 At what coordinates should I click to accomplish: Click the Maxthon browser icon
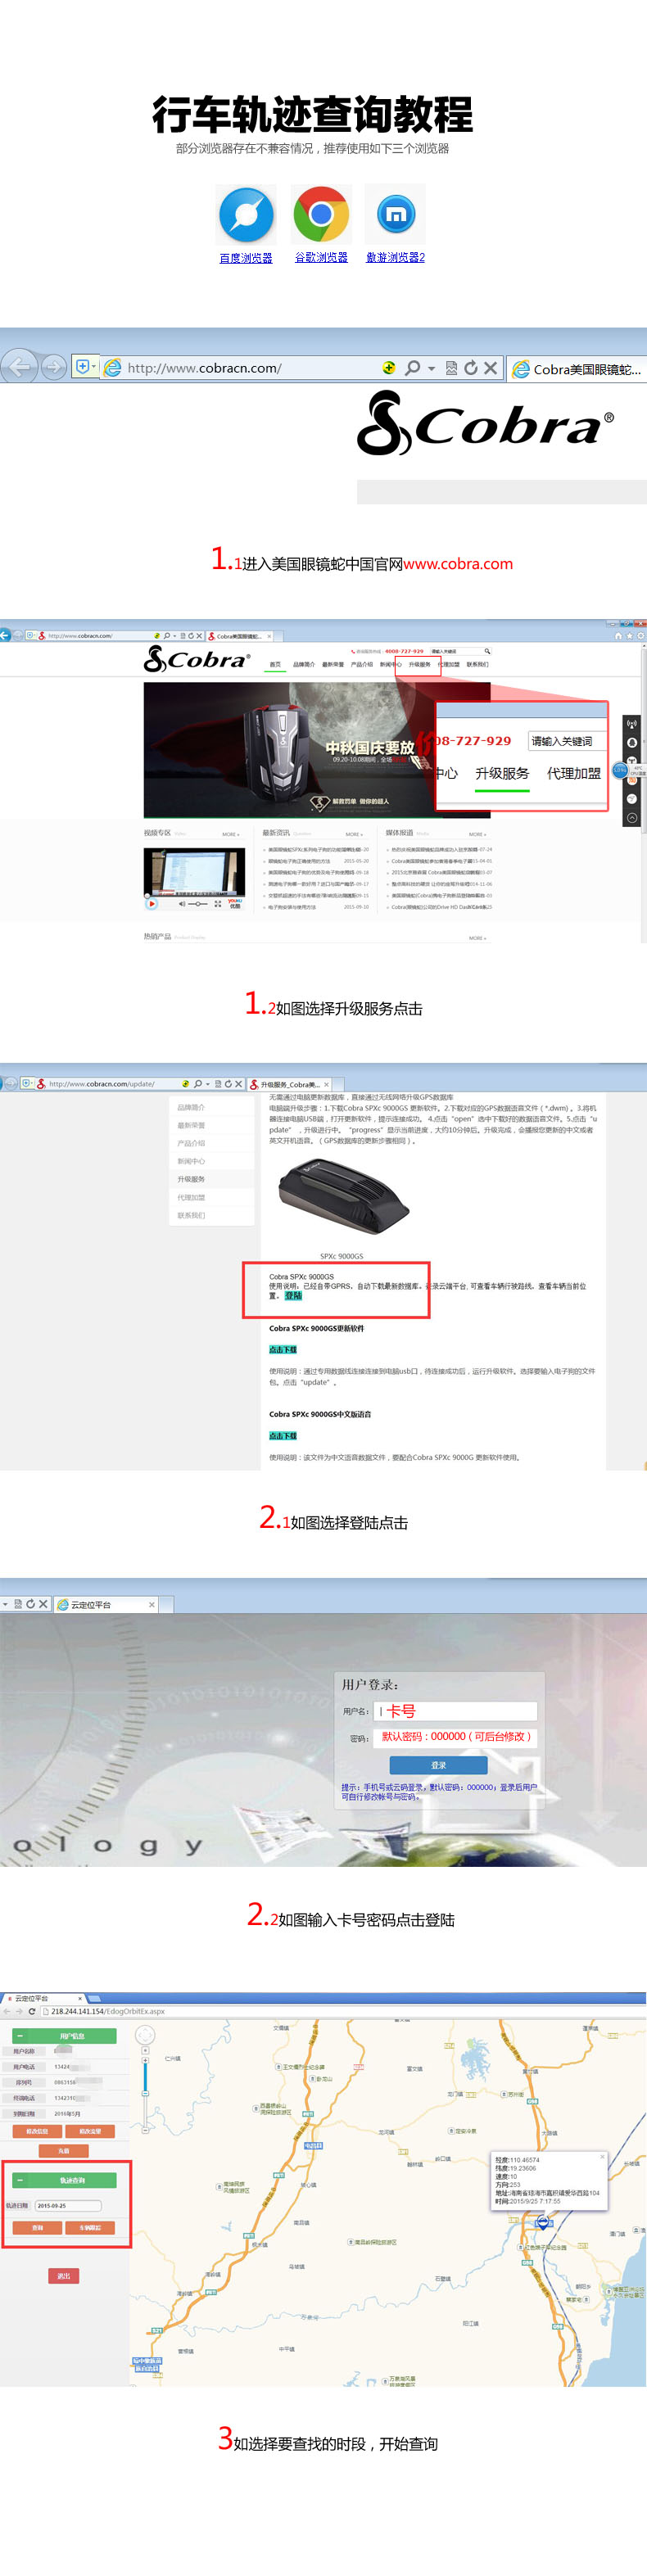coord(395,214)
